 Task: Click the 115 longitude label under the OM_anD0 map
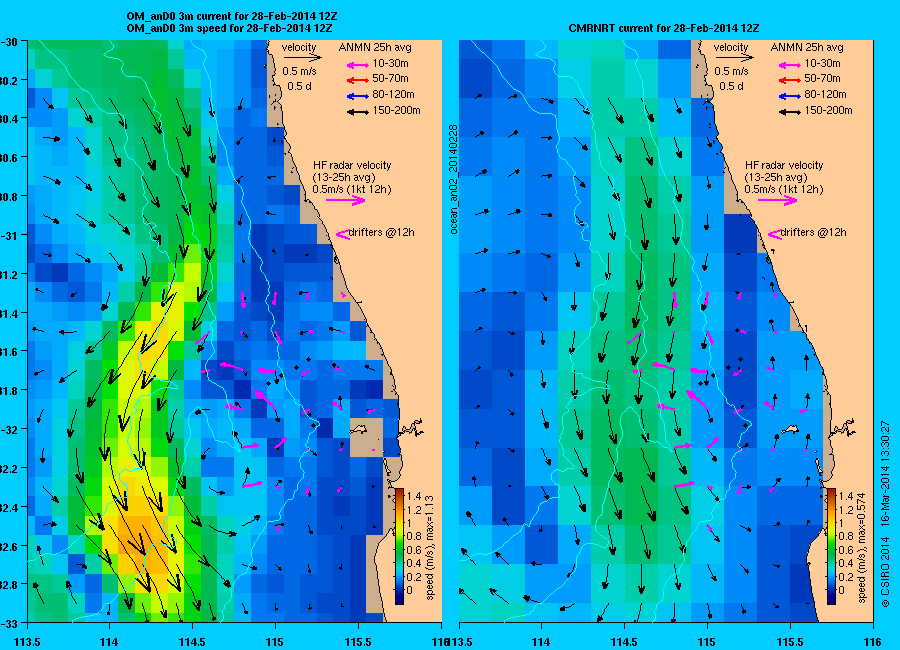pyautogui.click(x=275, y=642)
